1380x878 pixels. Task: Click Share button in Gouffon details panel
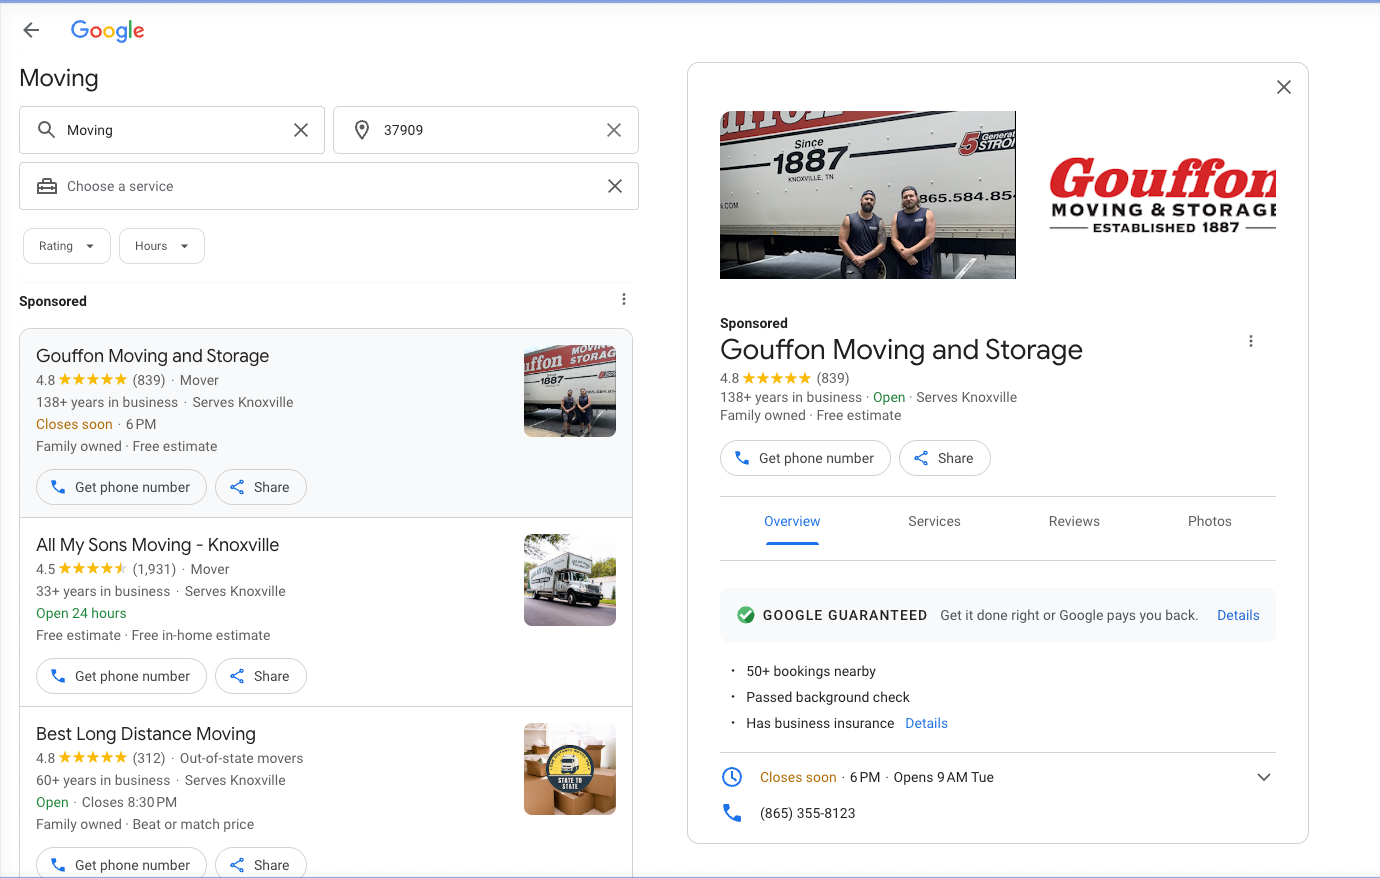945,458
